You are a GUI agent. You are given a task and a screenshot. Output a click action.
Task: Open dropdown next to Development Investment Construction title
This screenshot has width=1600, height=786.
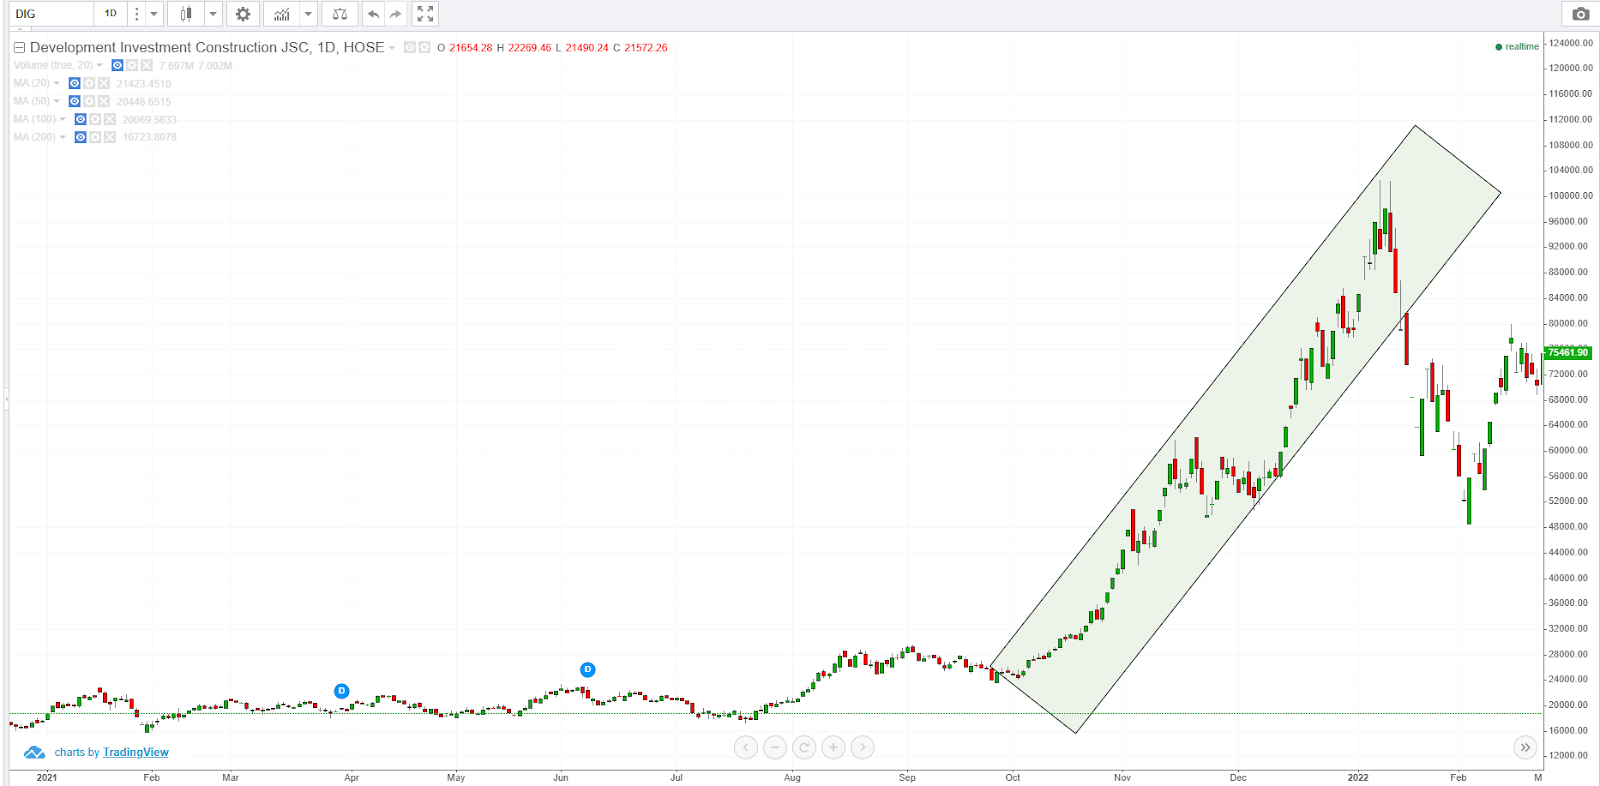[392, 48]
